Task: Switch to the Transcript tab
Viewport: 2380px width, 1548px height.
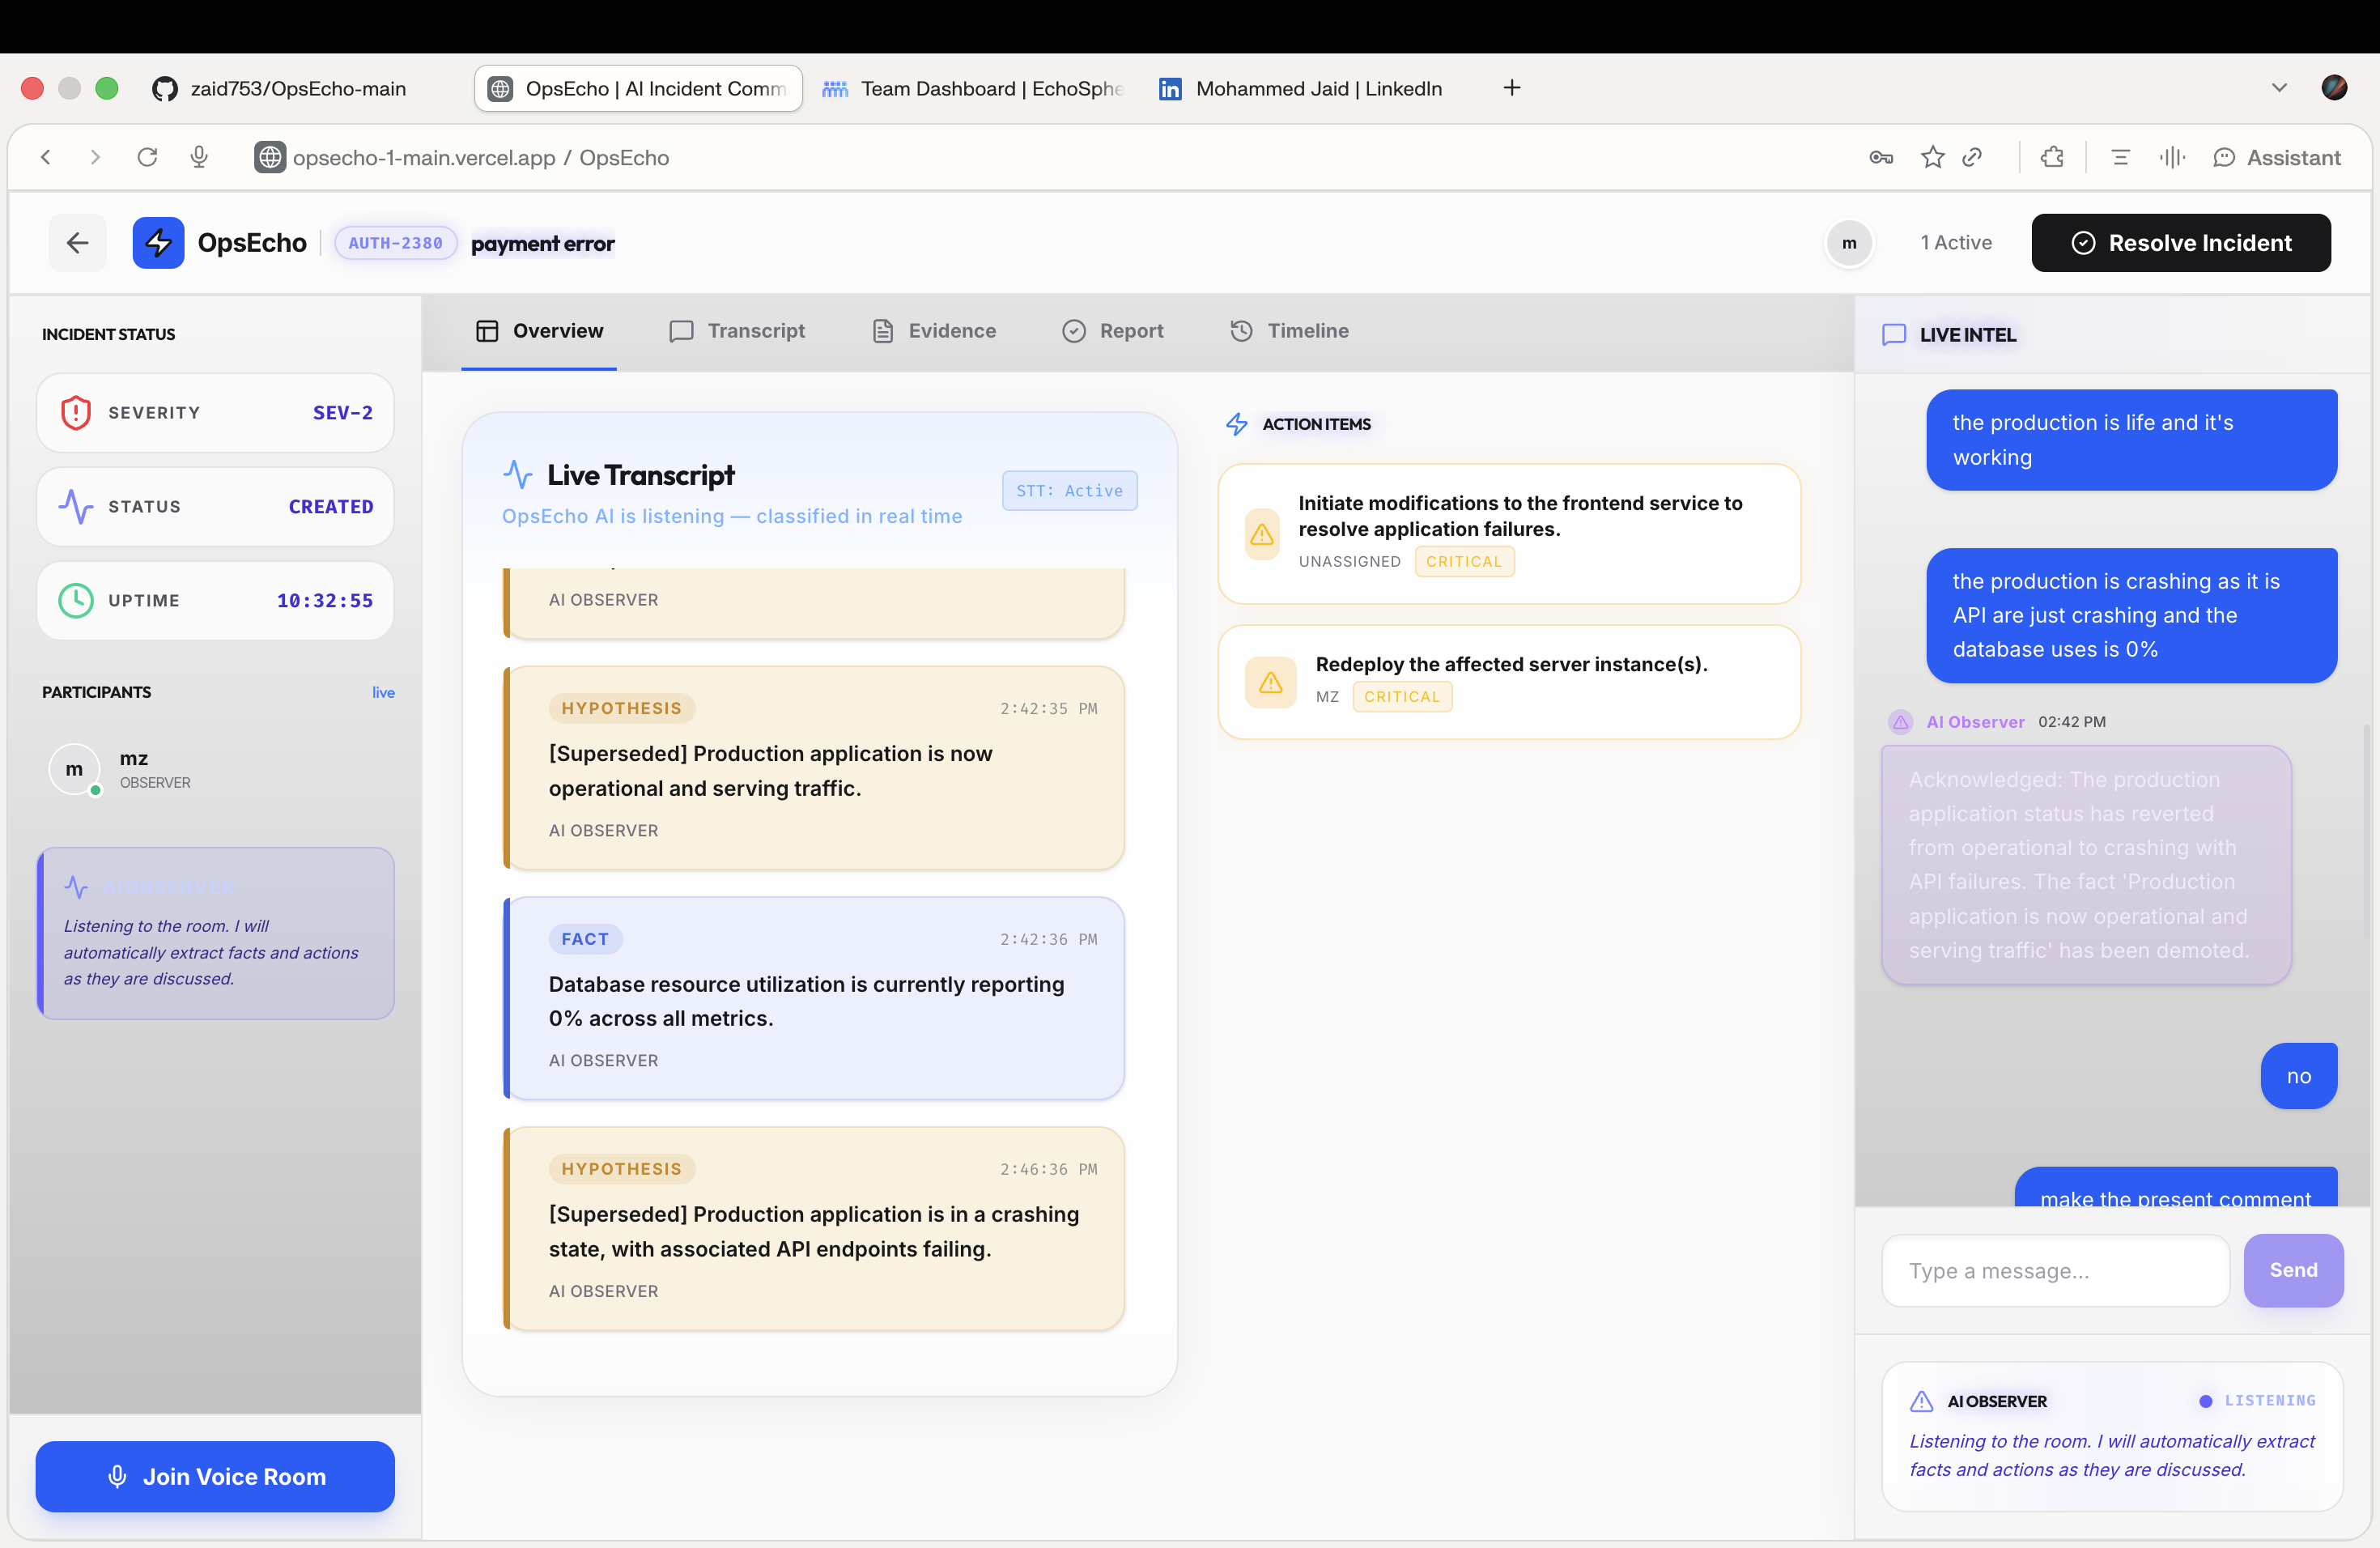Action: coord(737,331)
